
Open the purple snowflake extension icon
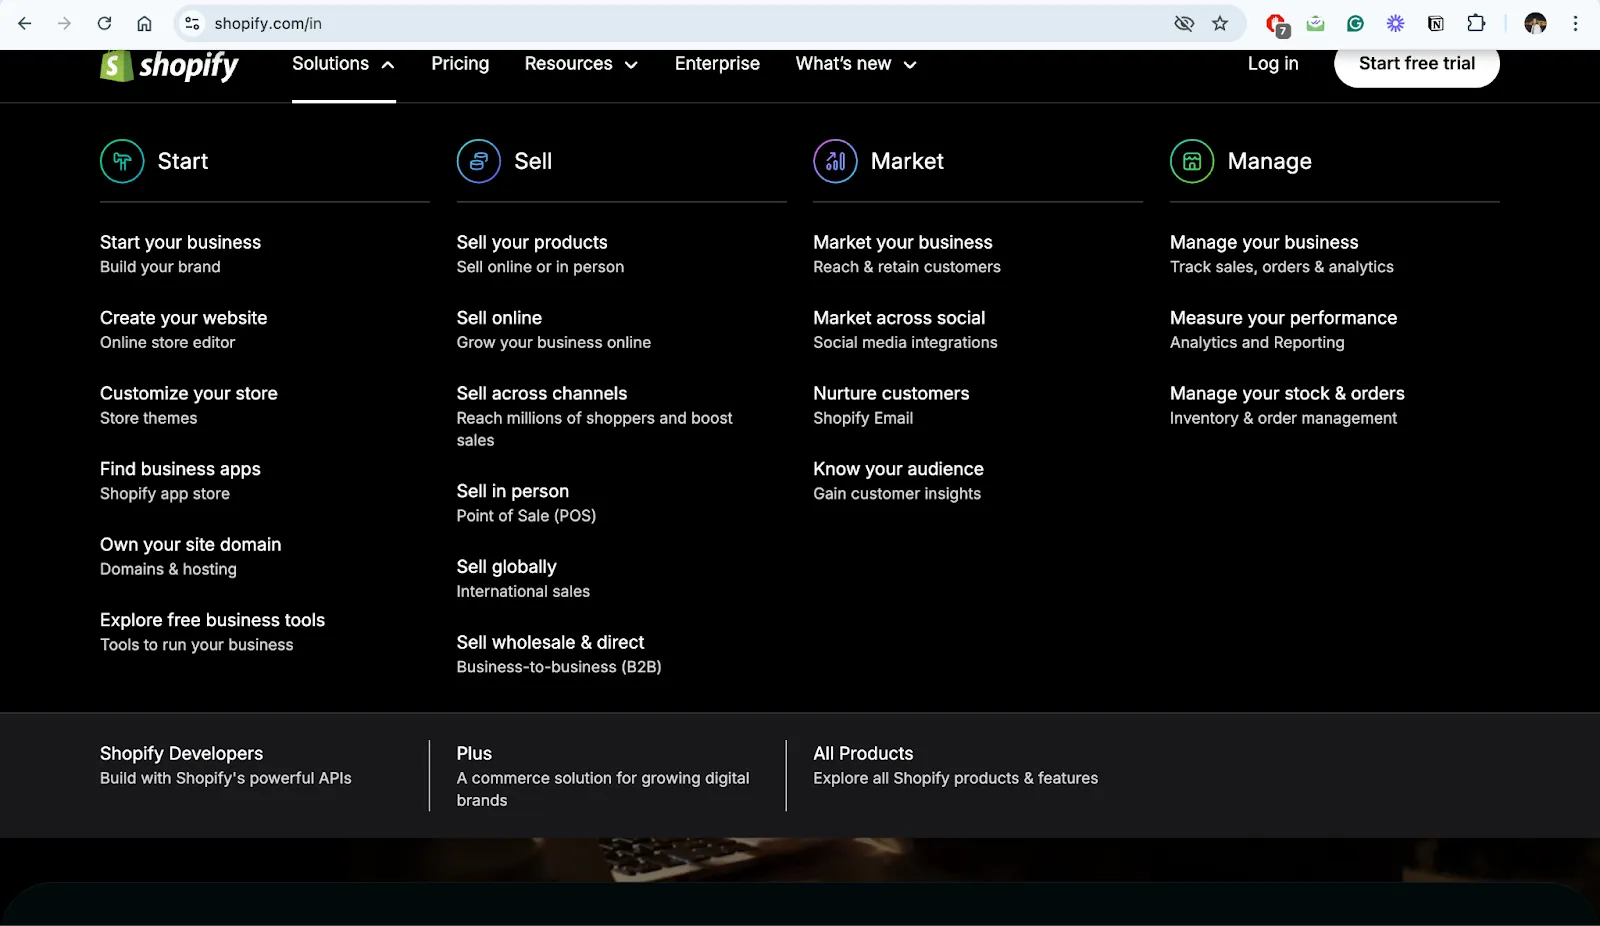1395,23
